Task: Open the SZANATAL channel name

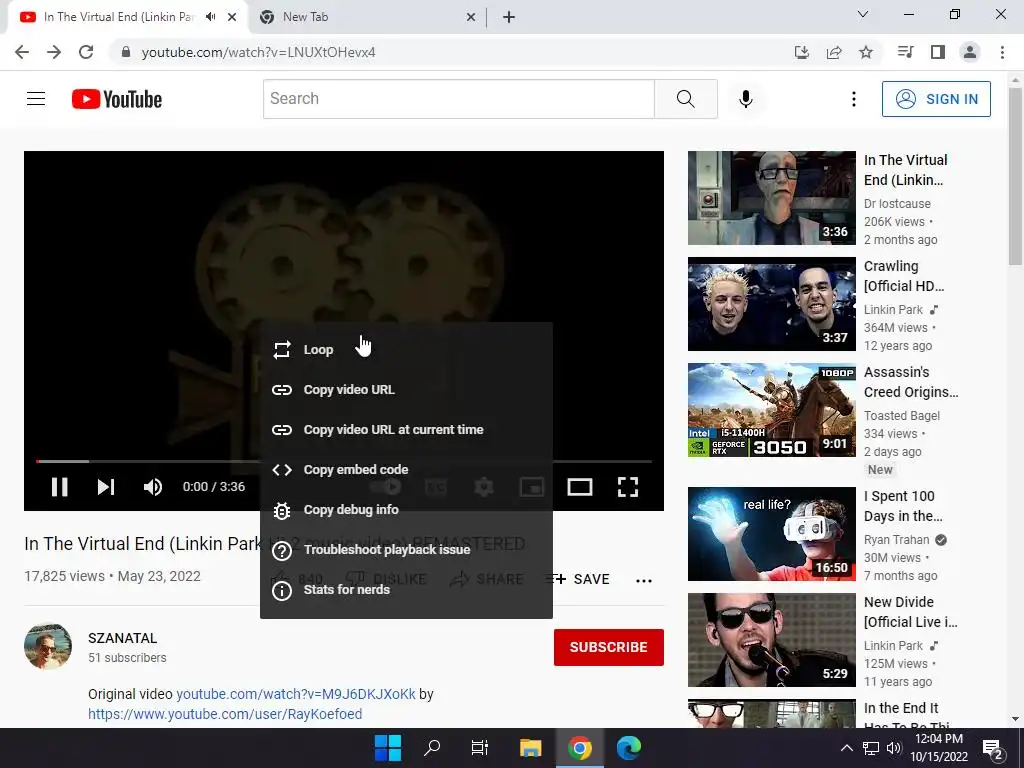Action: point(123,638)
